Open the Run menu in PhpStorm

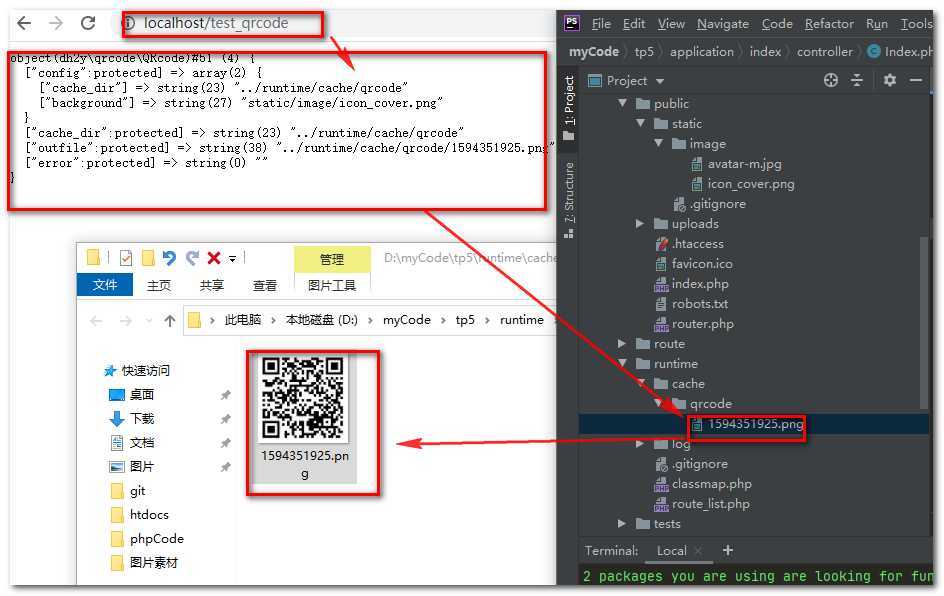coord(877,23)
